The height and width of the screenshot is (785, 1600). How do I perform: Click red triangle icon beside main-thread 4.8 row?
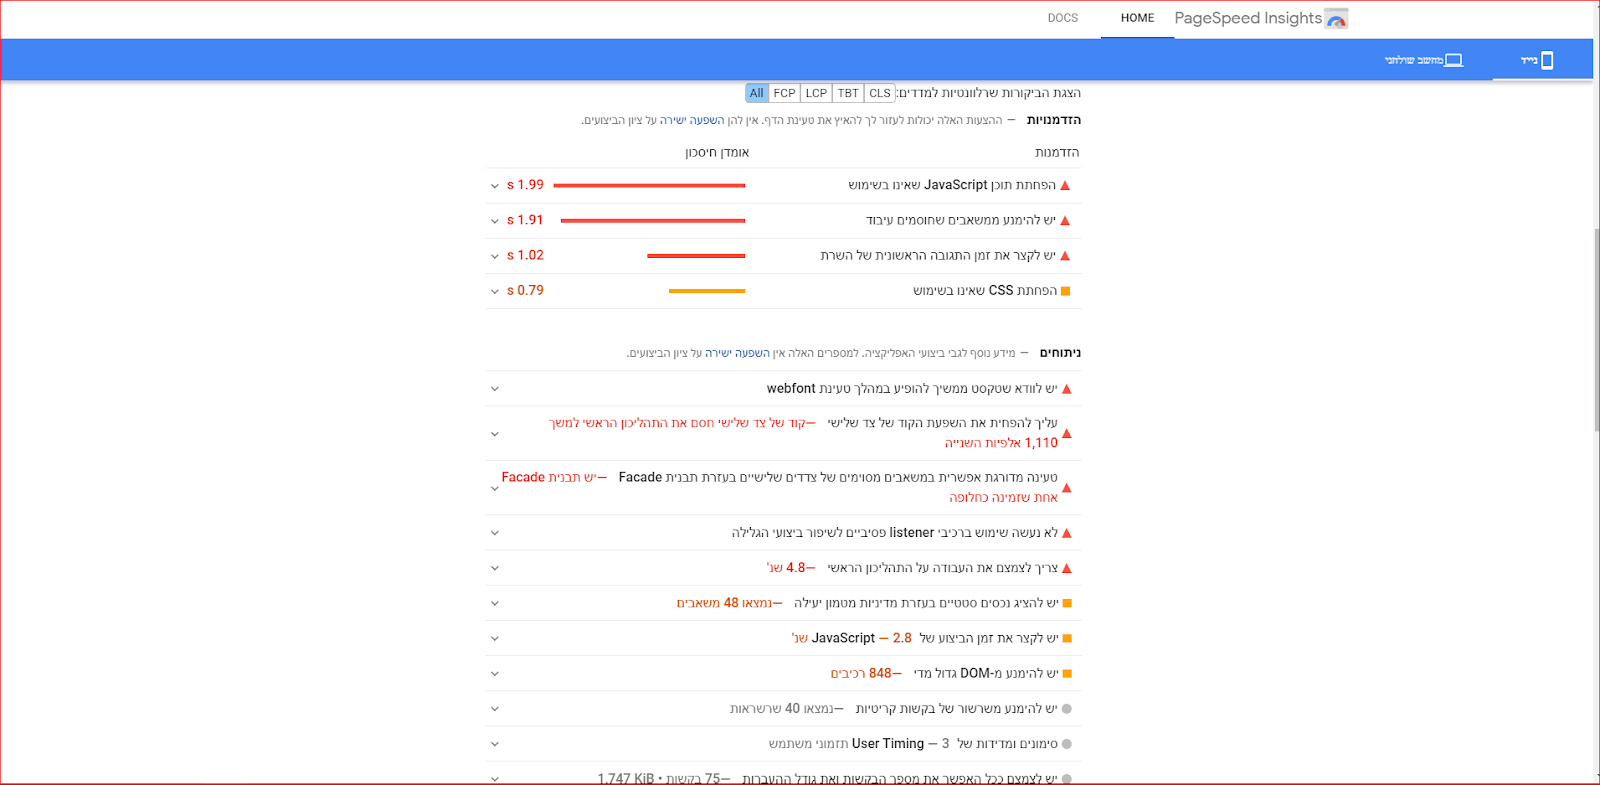[x=1067, y=568]
